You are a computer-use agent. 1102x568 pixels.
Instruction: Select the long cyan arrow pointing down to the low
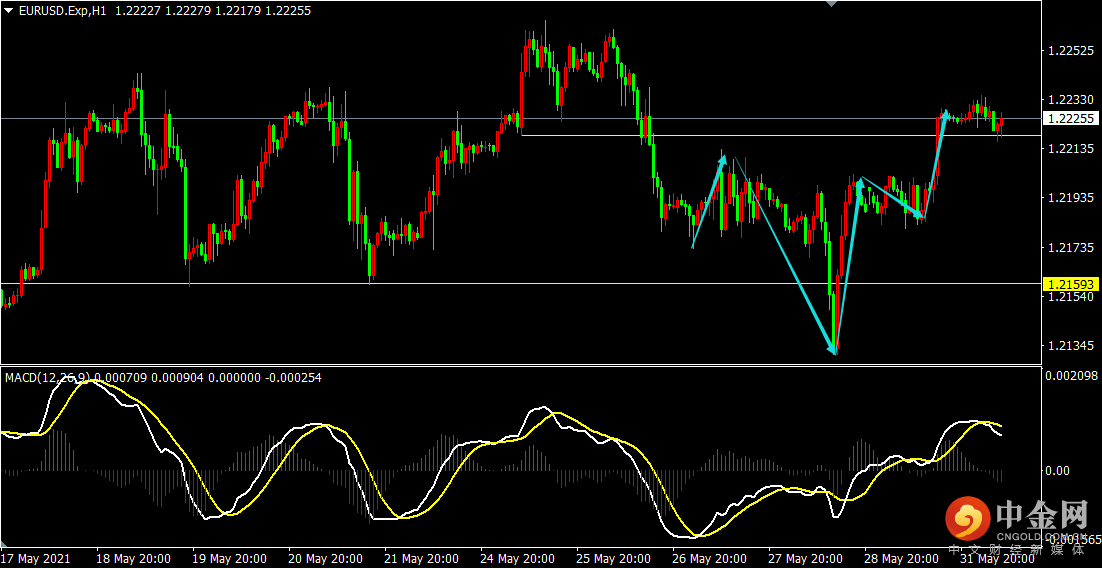(784, 255)
